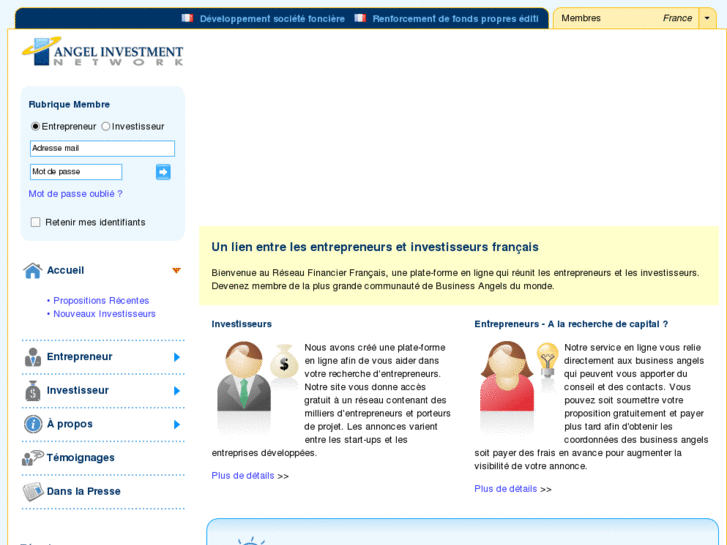Screen dimensions: 727x545
Task: Open Renforcement de fonds propres ticker link
Action: point(455,19)
